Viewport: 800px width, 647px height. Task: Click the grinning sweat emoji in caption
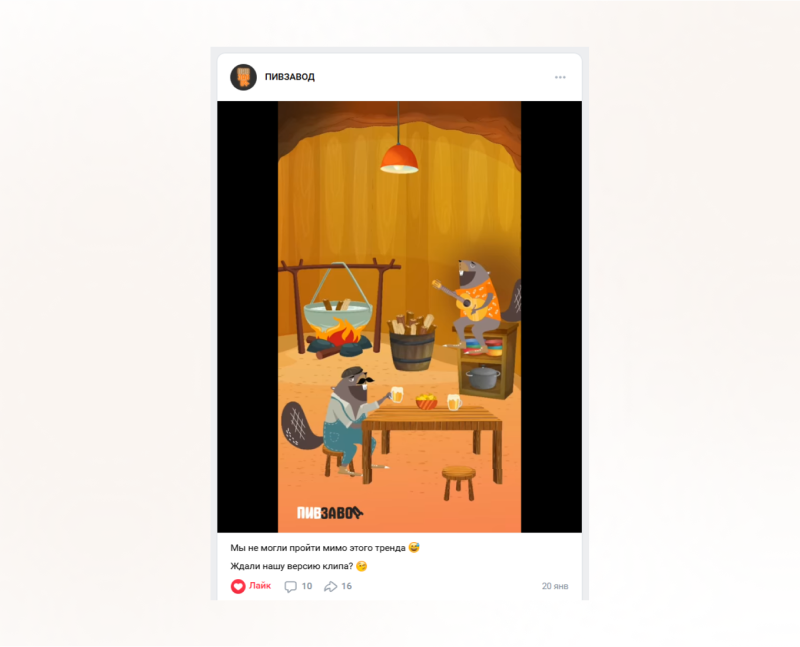tap(414, 548)
